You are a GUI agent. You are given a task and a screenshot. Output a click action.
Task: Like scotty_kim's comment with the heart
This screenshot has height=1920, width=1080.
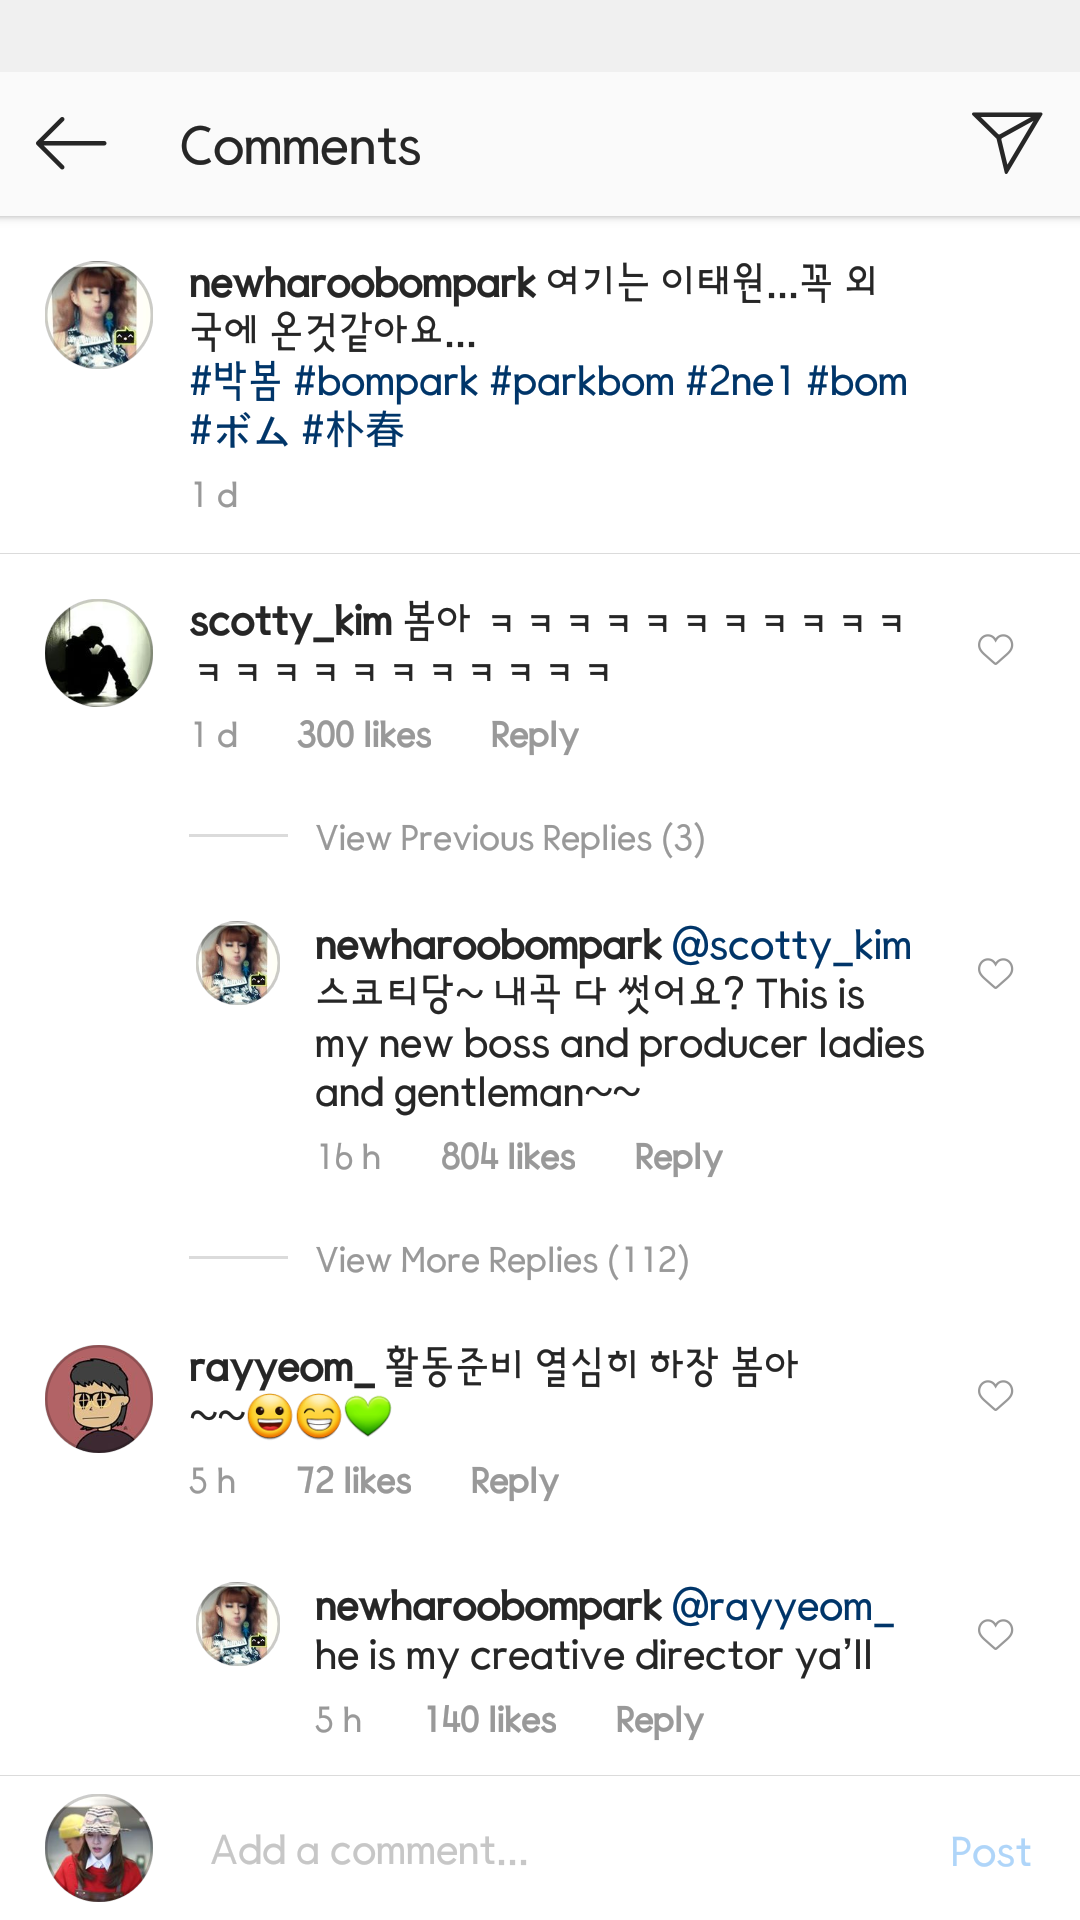(995, 650)
